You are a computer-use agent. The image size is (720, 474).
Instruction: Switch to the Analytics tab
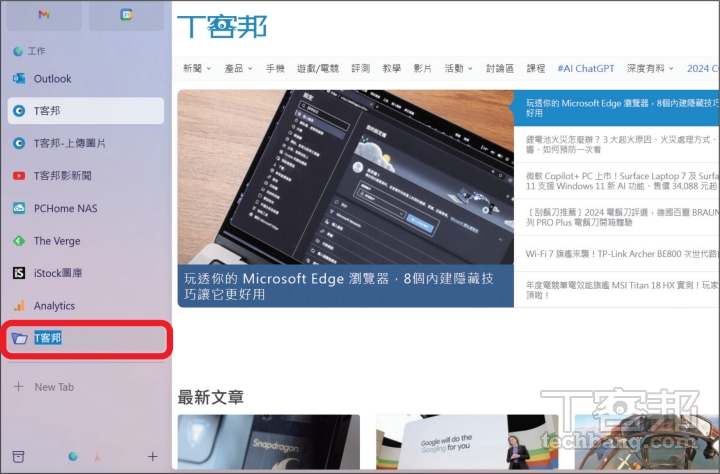click(86, 305)
